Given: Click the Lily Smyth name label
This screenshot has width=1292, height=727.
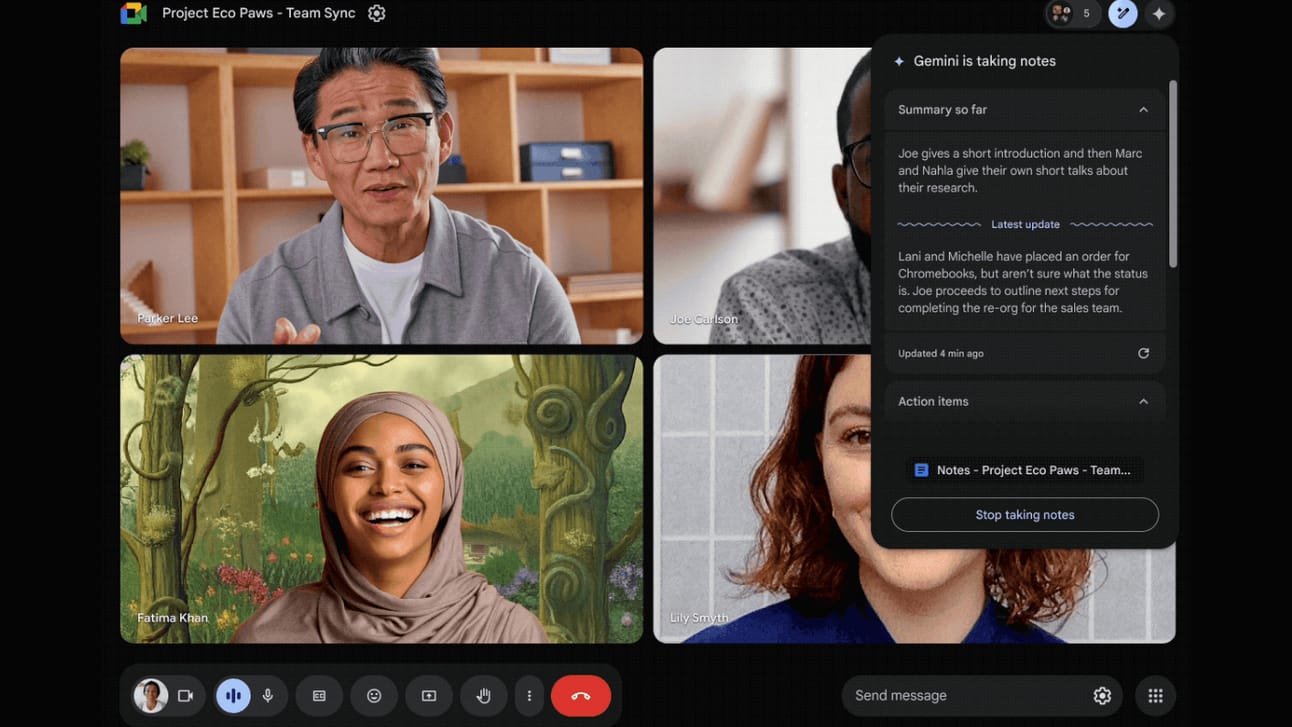Looking at the screenshot, I should pos(699,618).
